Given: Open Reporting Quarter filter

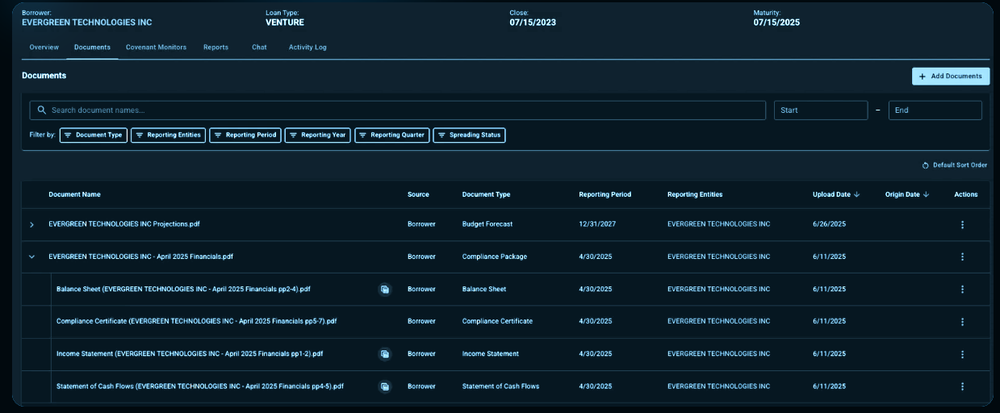Looking at the screenshot, I should (x=392, y=136).
